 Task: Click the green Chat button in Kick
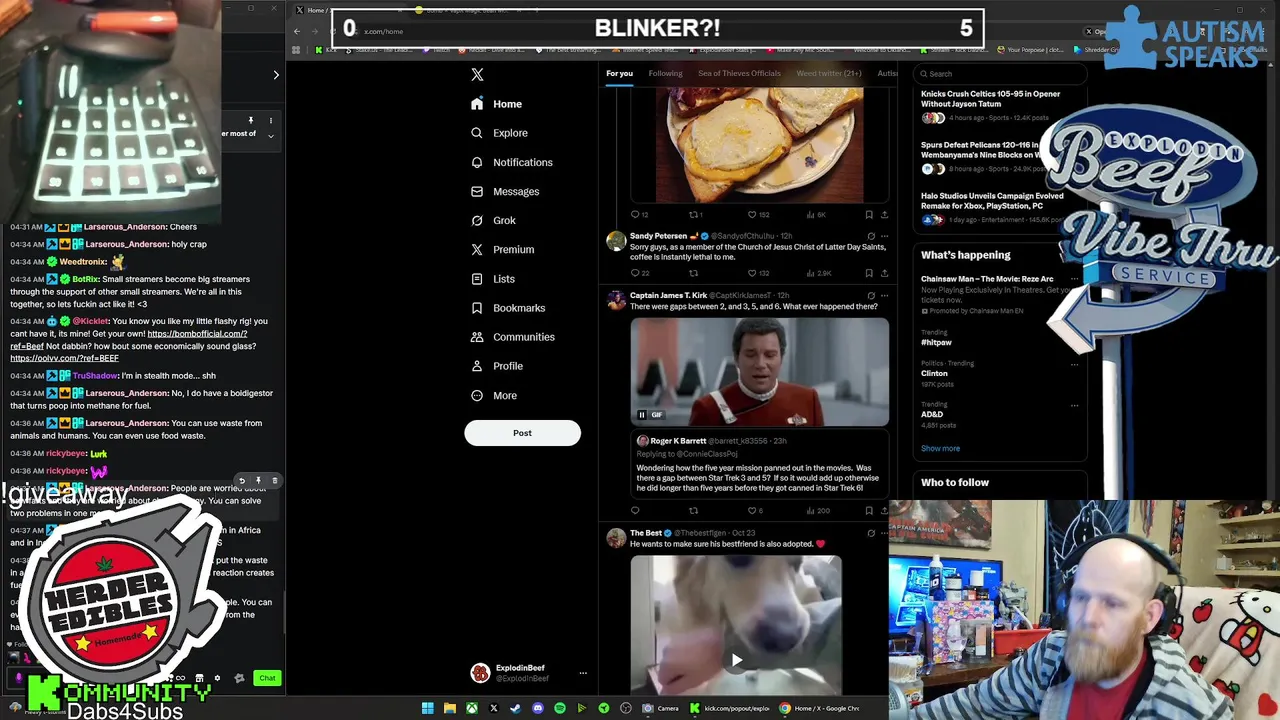click(x=267, y=678)
